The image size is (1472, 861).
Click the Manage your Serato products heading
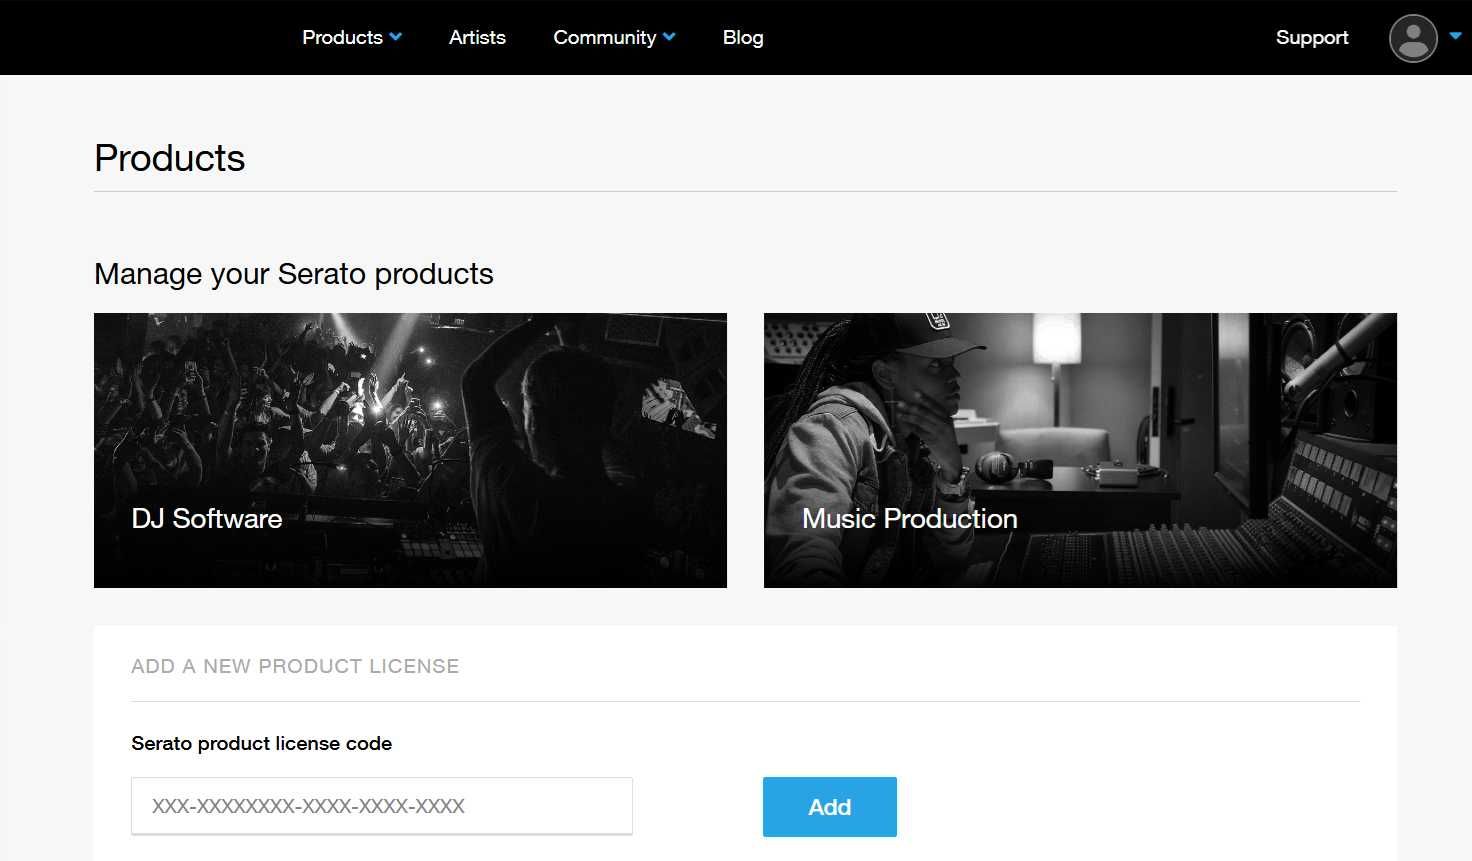(x=294, y=274)
